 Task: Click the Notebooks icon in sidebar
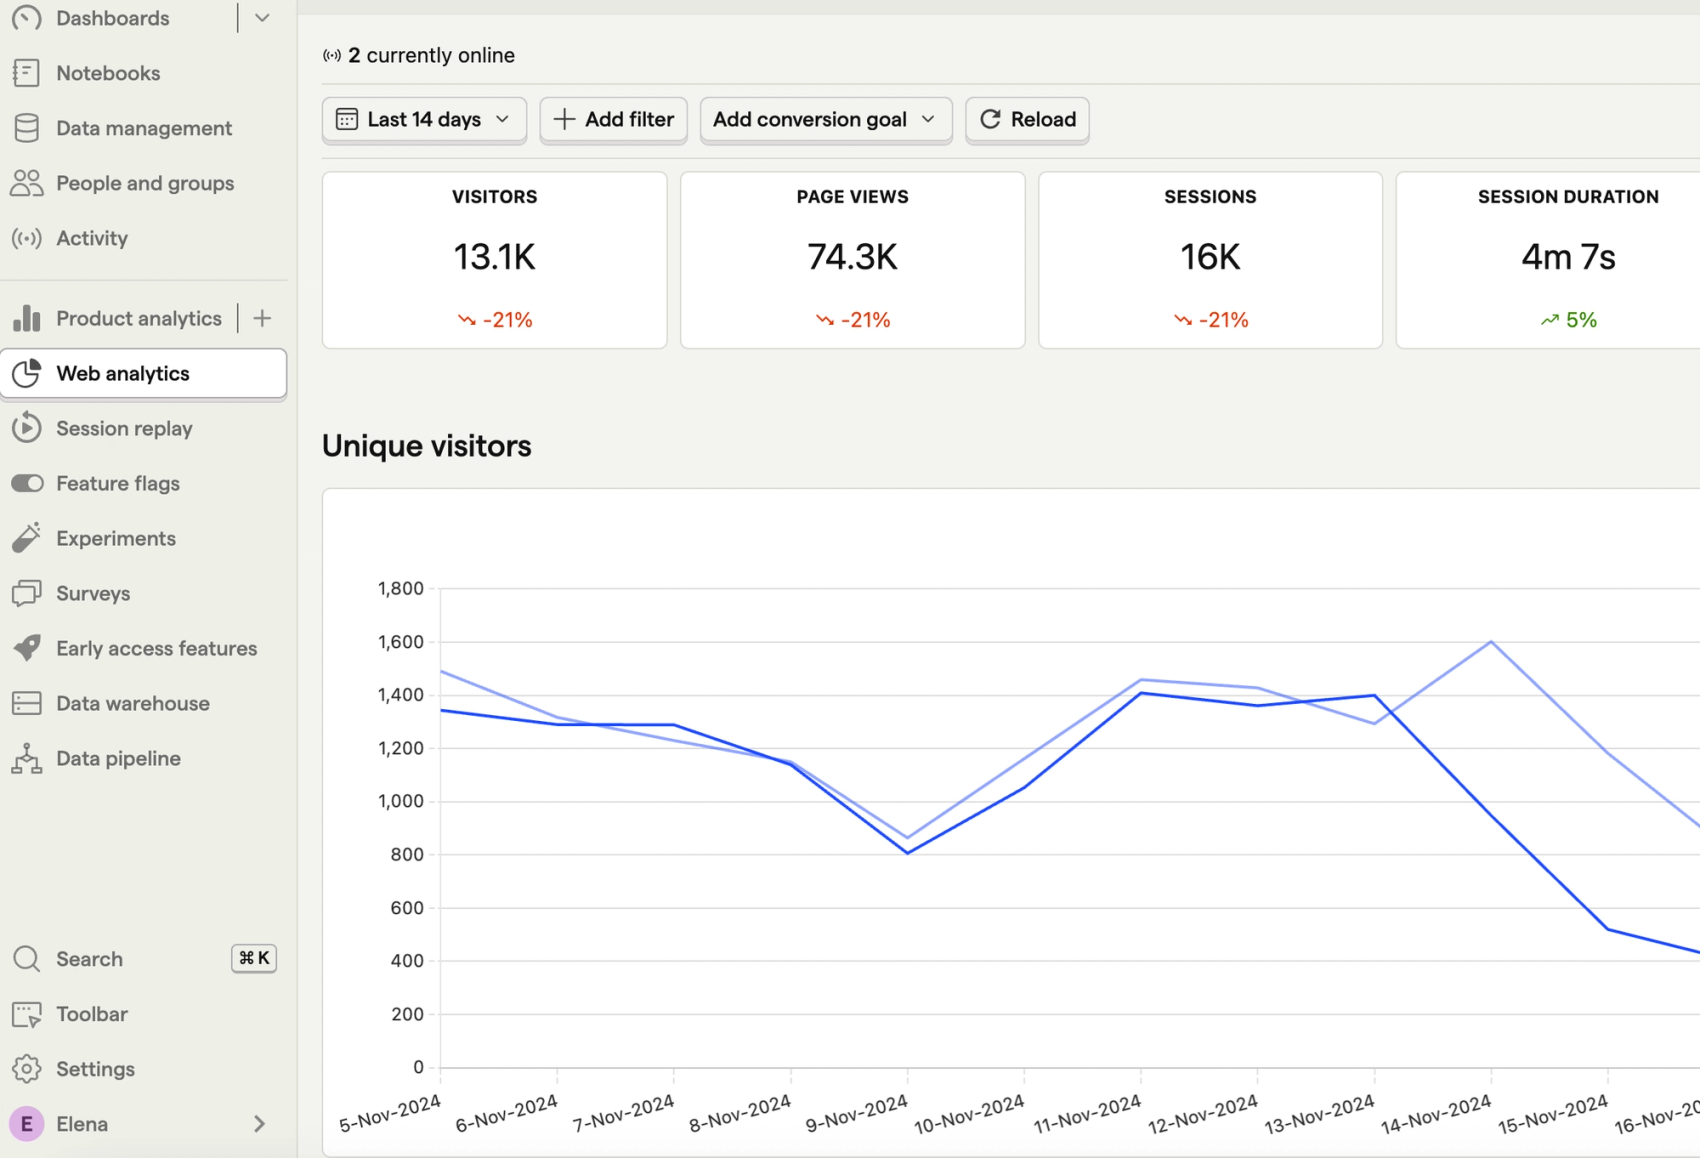click(x=27, y=73)
